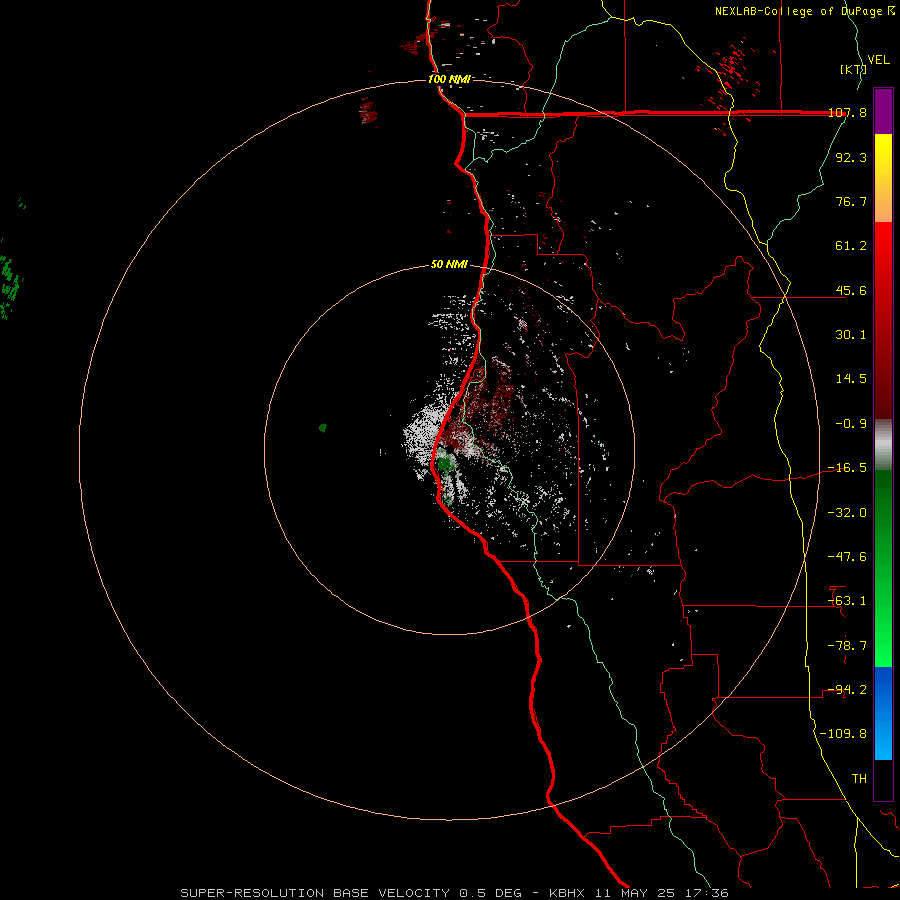Click the "VEL" legend title
The image size is (900, 900).
878,60
